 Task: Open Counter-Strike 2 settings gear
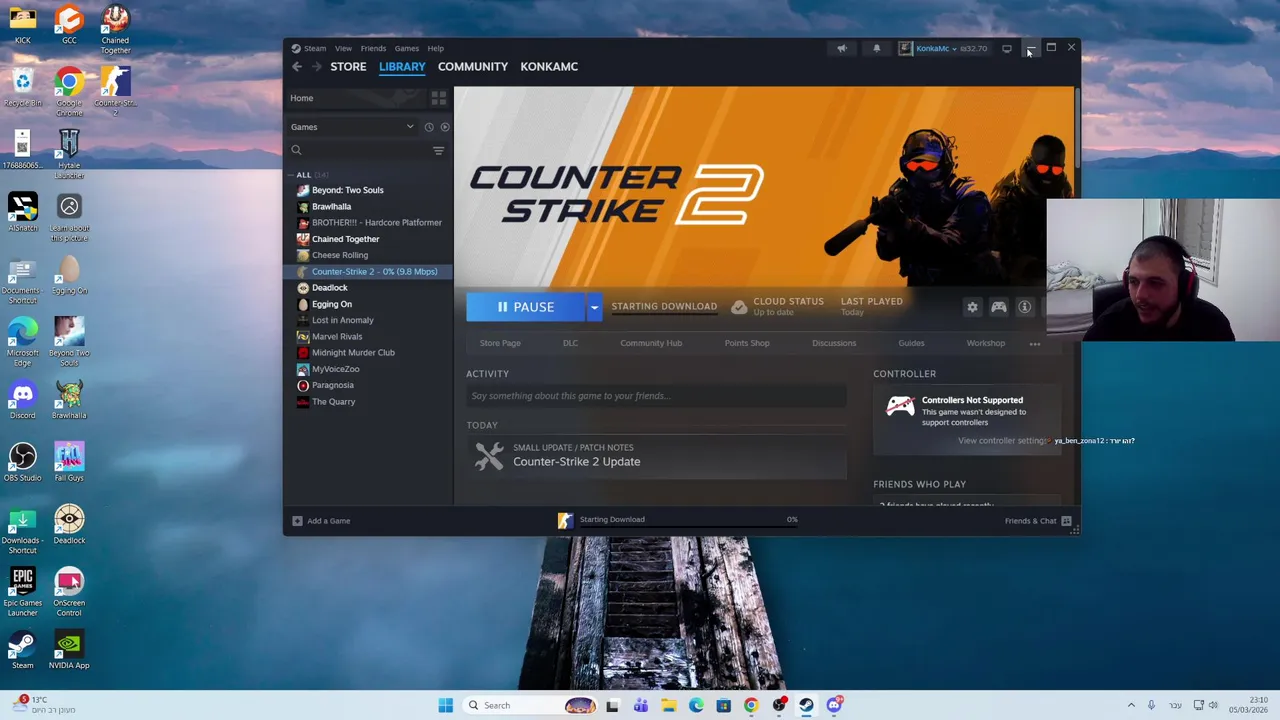972,307
